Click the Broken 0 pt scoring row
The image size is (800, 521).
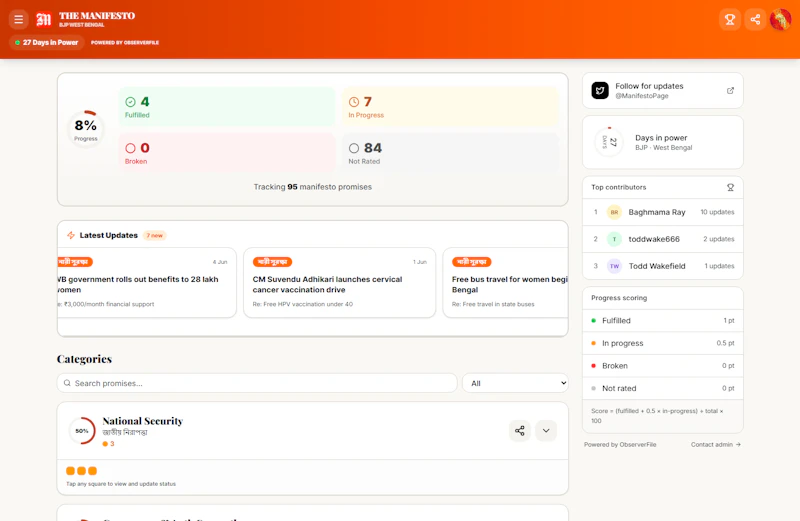click(x=663, y=365)
